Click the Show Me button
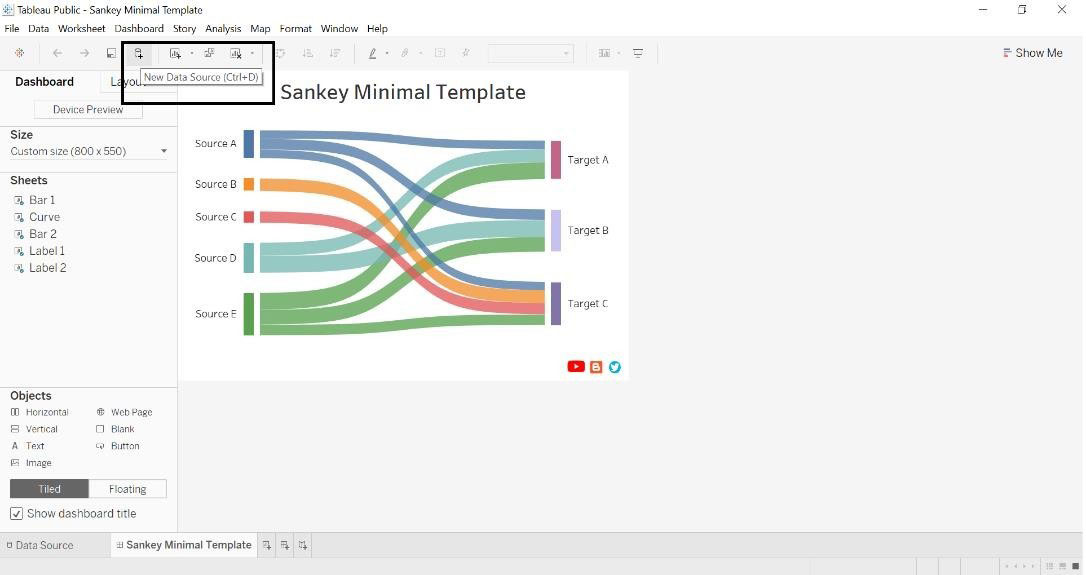 (1032, 53)
